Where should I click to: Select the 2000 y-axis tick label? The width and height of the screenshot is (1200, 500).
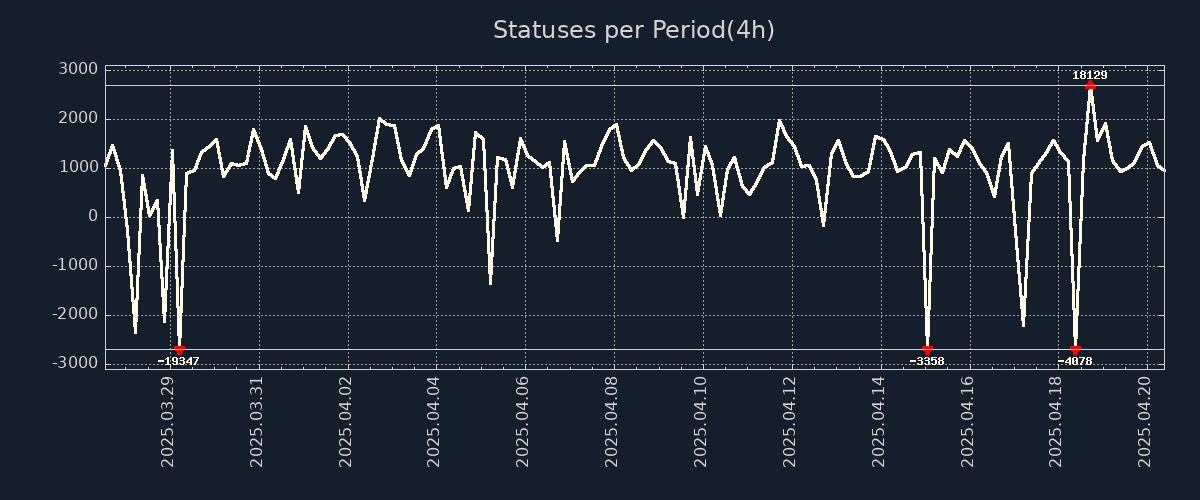click(x=78, y=118)
